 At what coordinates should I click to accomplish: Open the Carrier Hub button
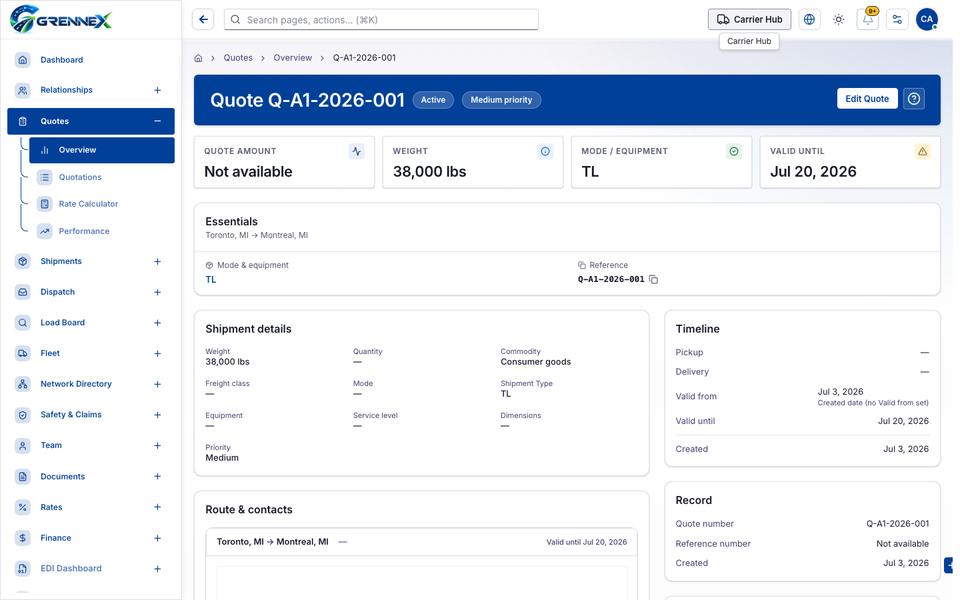point(749,20)
